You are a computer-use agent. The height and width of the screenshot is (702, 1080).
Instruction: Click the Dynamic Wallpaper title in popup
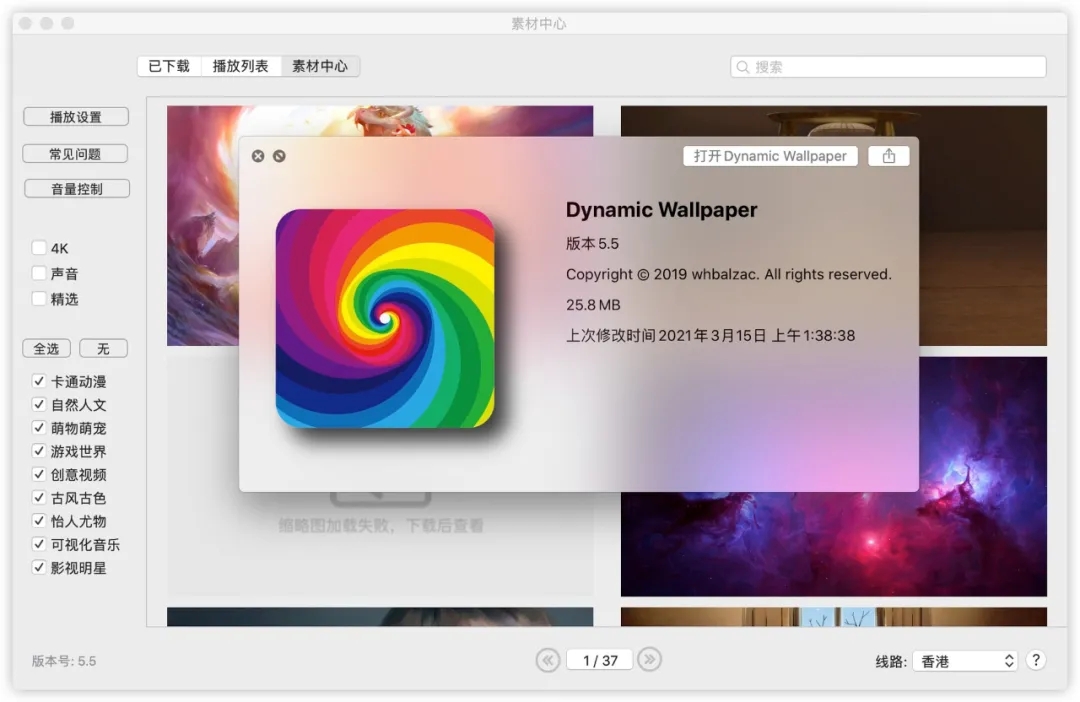point(661,210)
